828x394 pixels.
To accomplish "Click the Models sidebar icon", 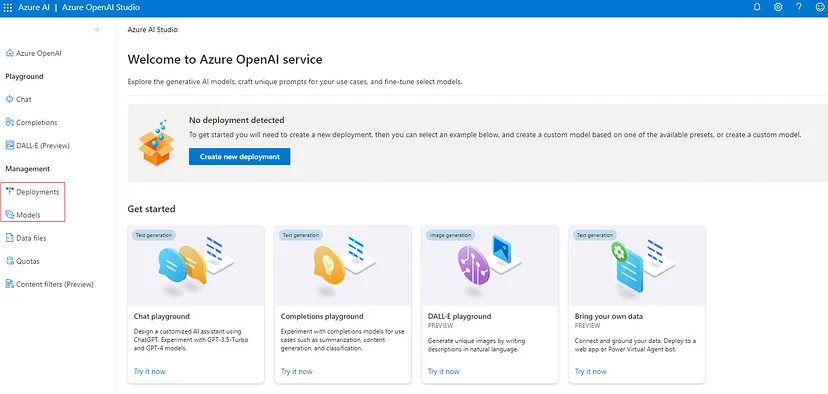I will pos(10,214).
